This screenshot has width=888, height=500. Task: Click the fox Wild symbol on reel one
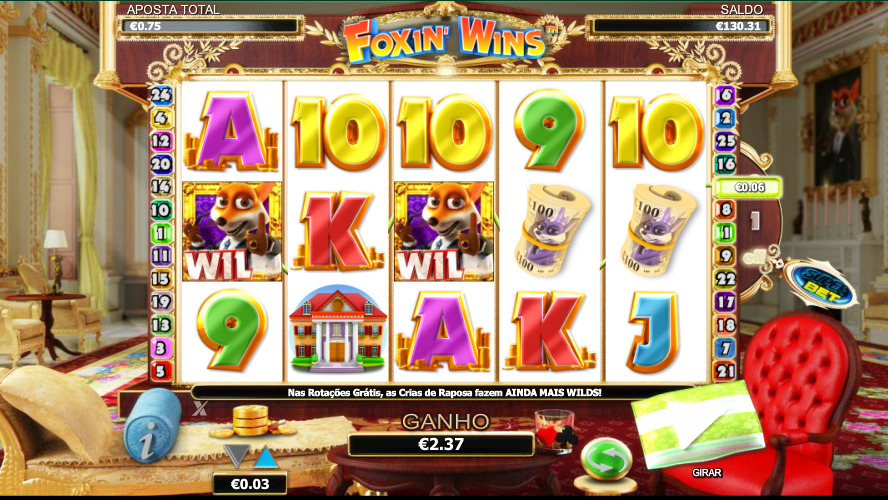pyautogui.click(x=232, y=231)
